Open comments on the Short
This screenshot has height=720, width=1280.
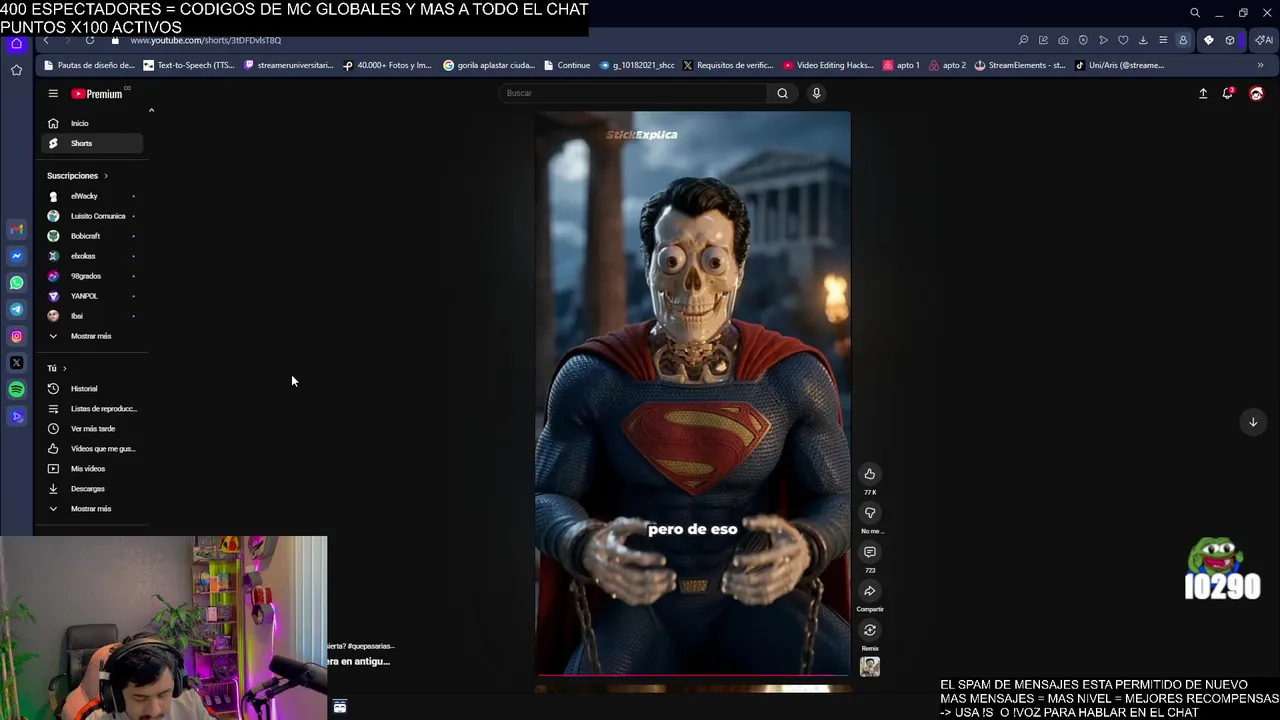click(x=870, y=552)
